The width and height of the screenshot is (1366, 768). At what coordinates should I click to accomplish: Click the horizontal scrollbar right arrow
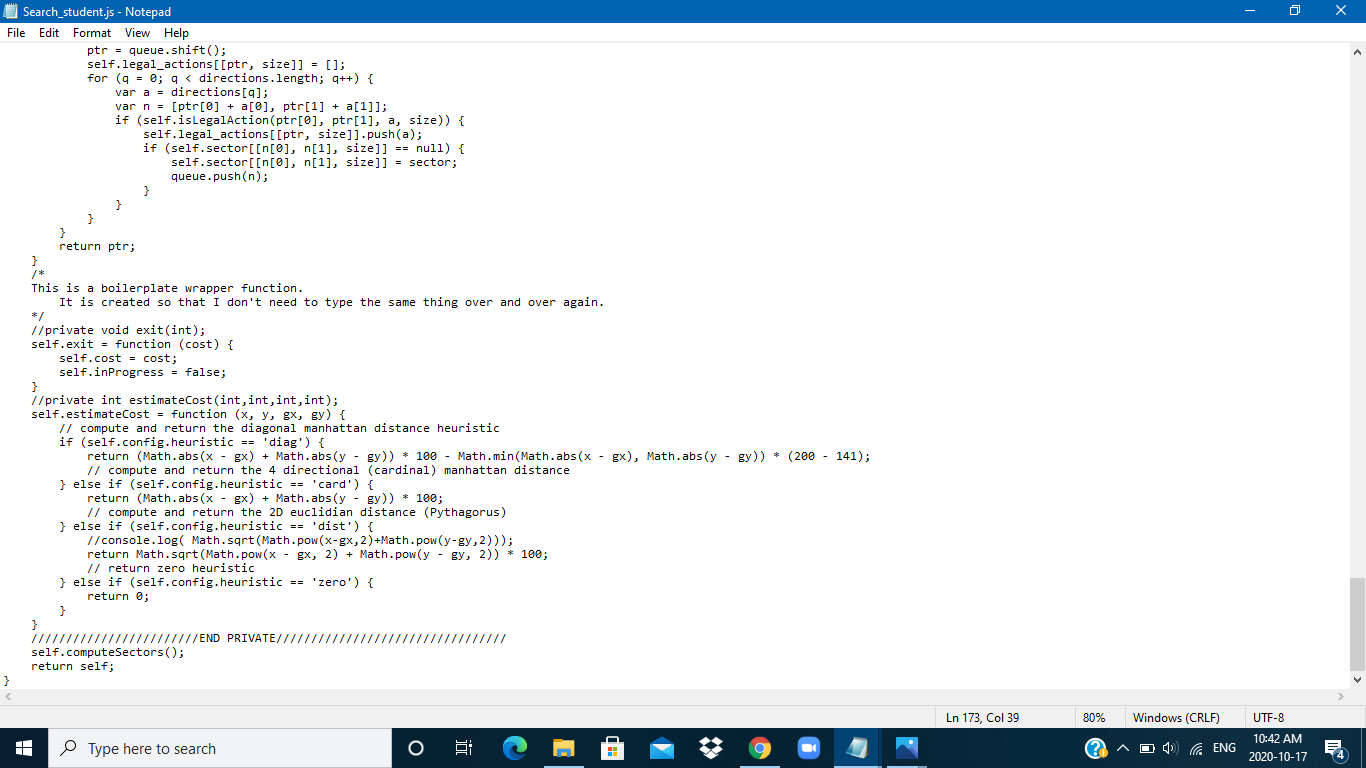point(1341,696)
